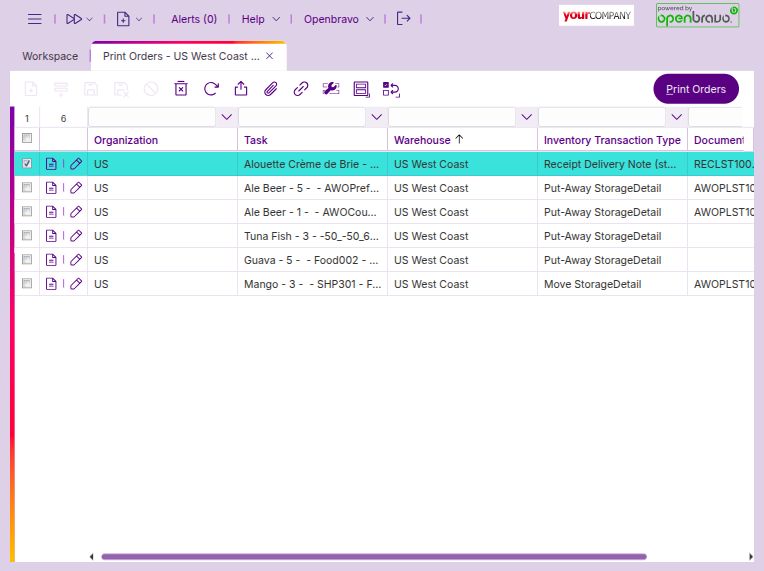Toggle the select-all header checkbox

(x=27, y=139)
